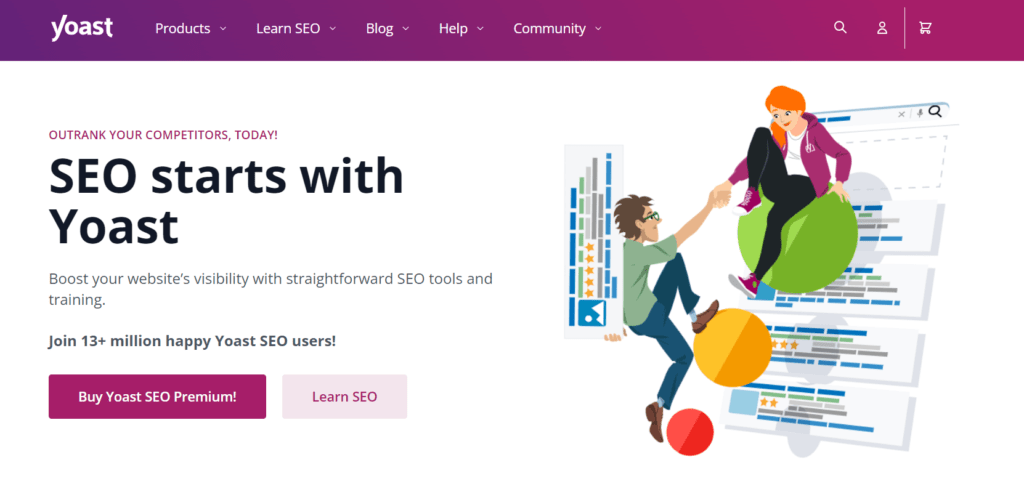Click the Yoast logo
This screenshot has width=1024, height=481.
coord(82,28)
